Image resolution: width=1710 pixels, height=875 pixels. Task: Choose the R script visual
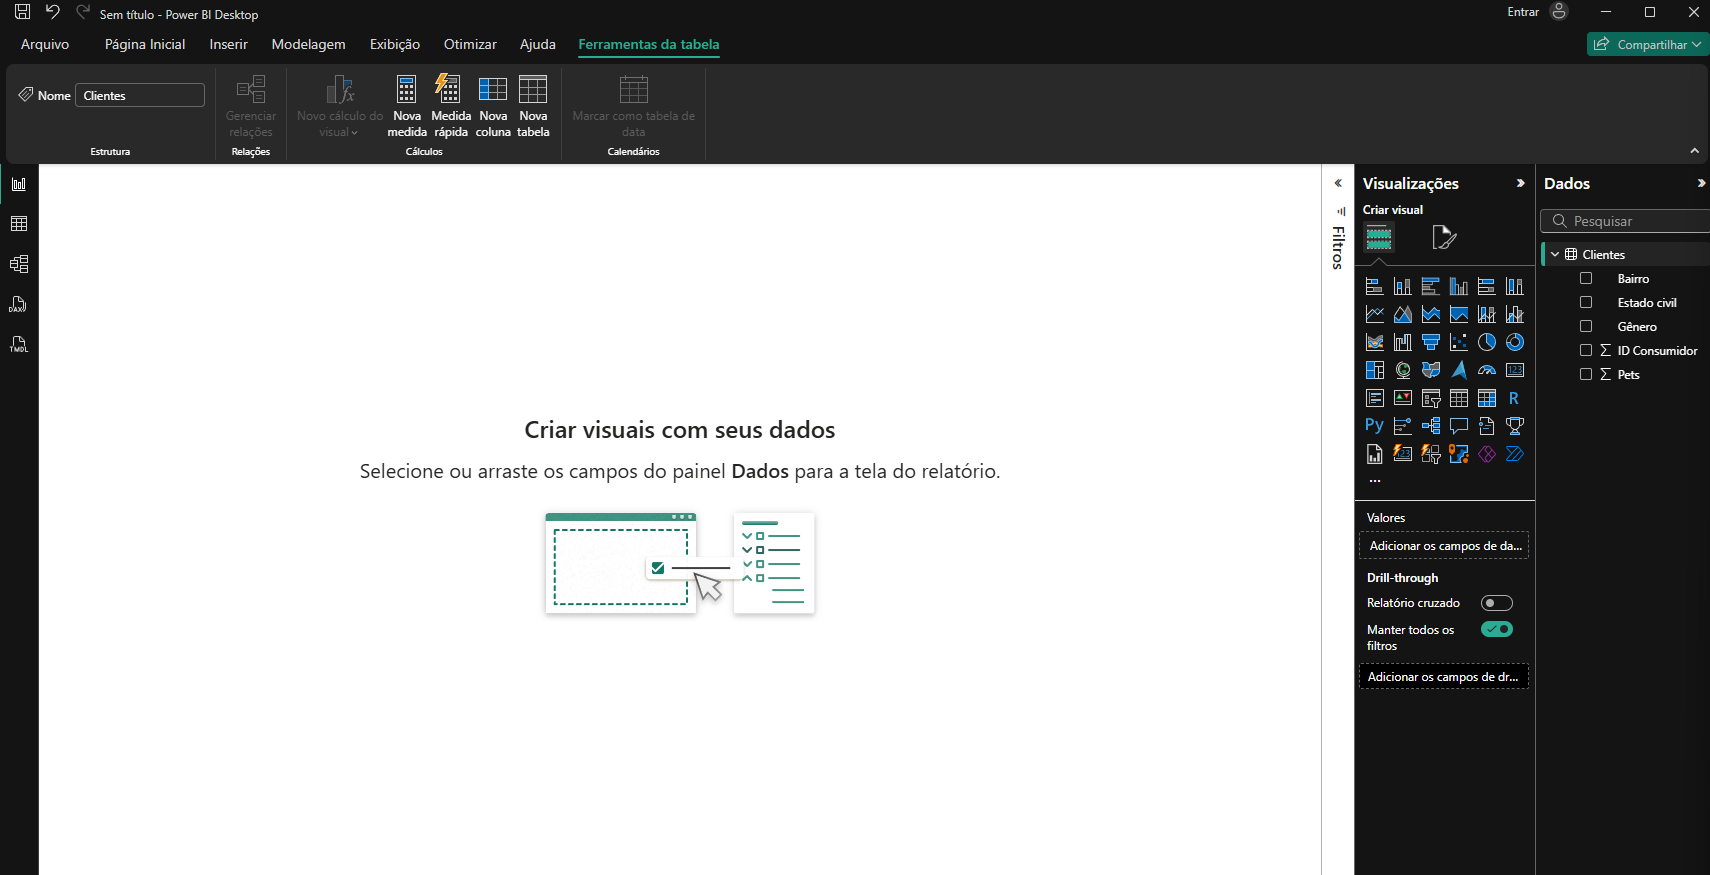(1515, 398)
